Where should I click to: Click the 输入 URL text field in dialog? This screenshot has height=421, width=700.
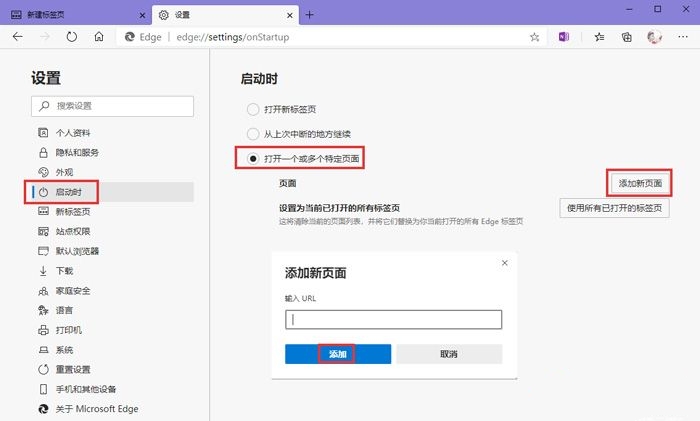(393, 320)
